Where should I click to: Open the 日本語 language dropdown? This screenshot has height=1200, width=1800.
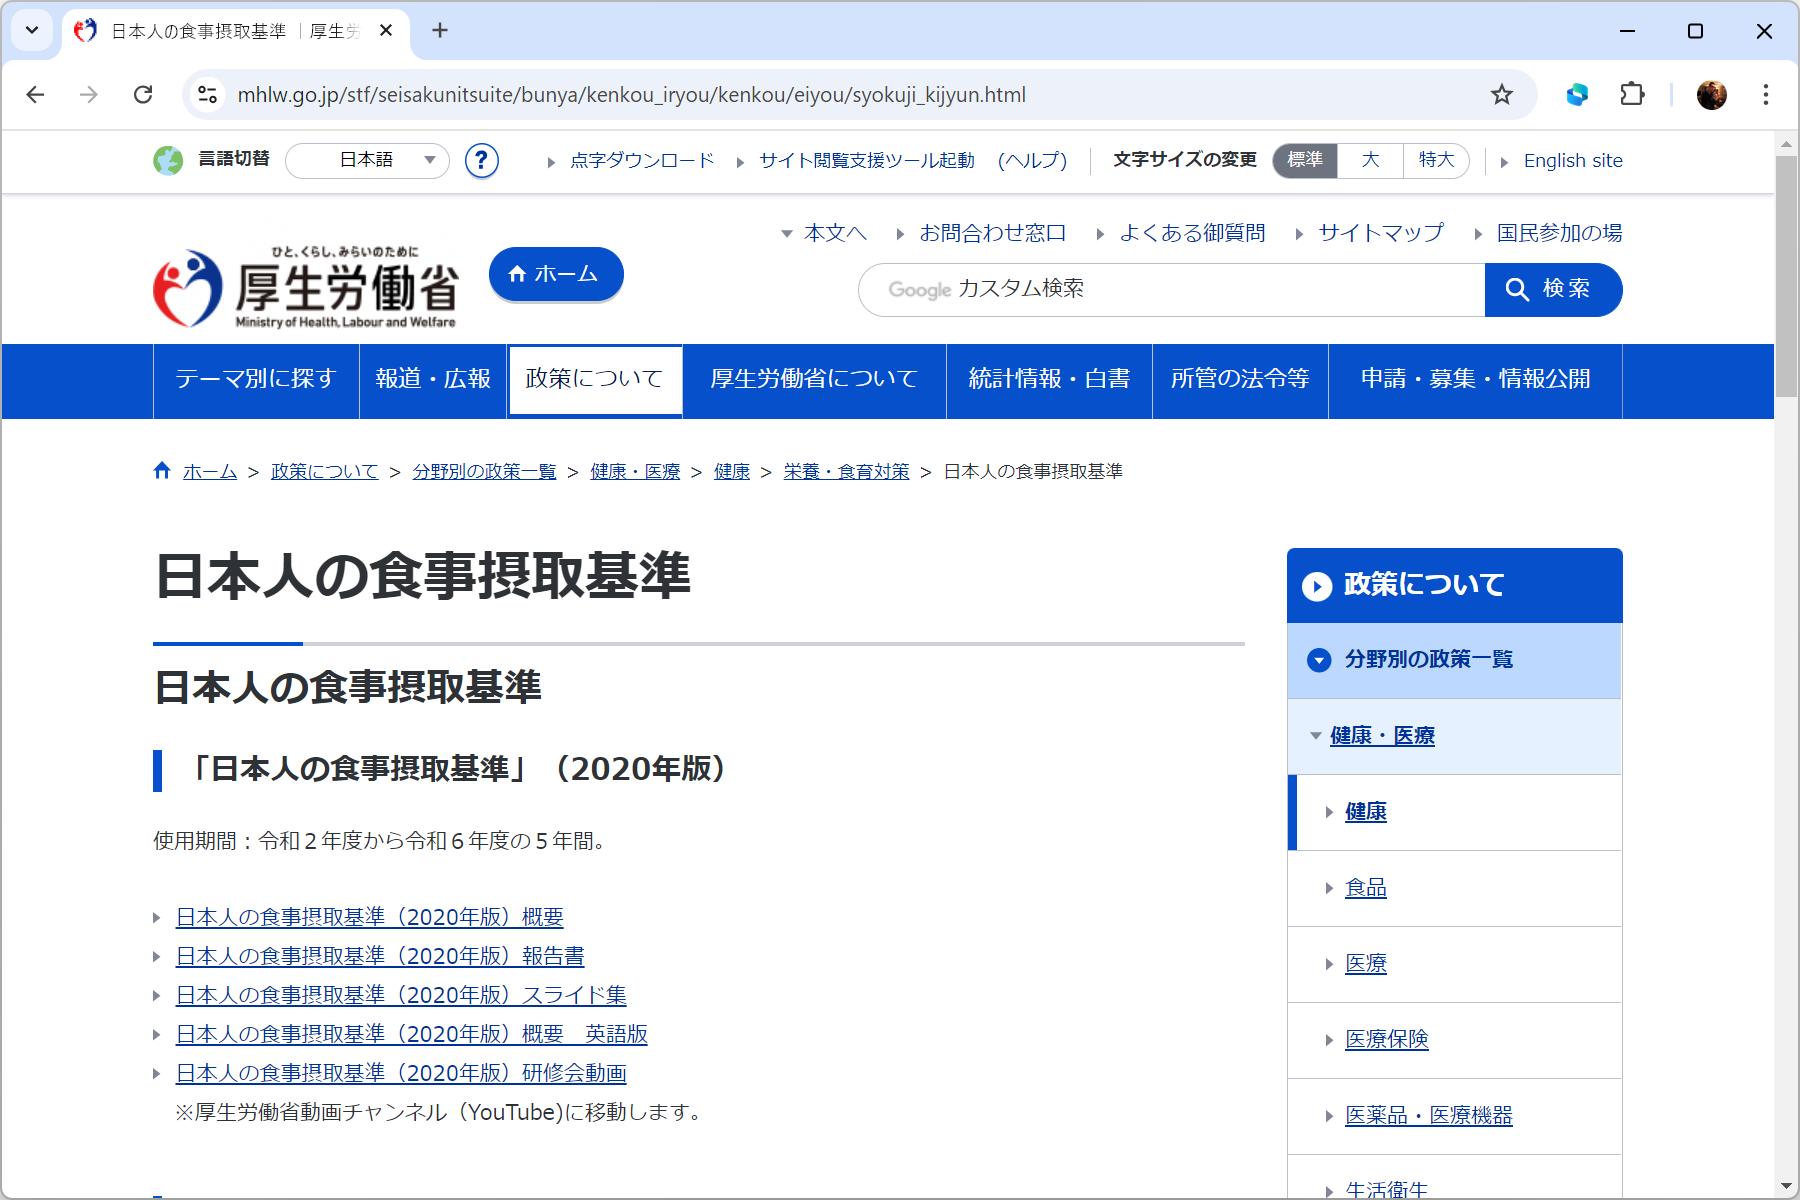[x=367, y=160]
